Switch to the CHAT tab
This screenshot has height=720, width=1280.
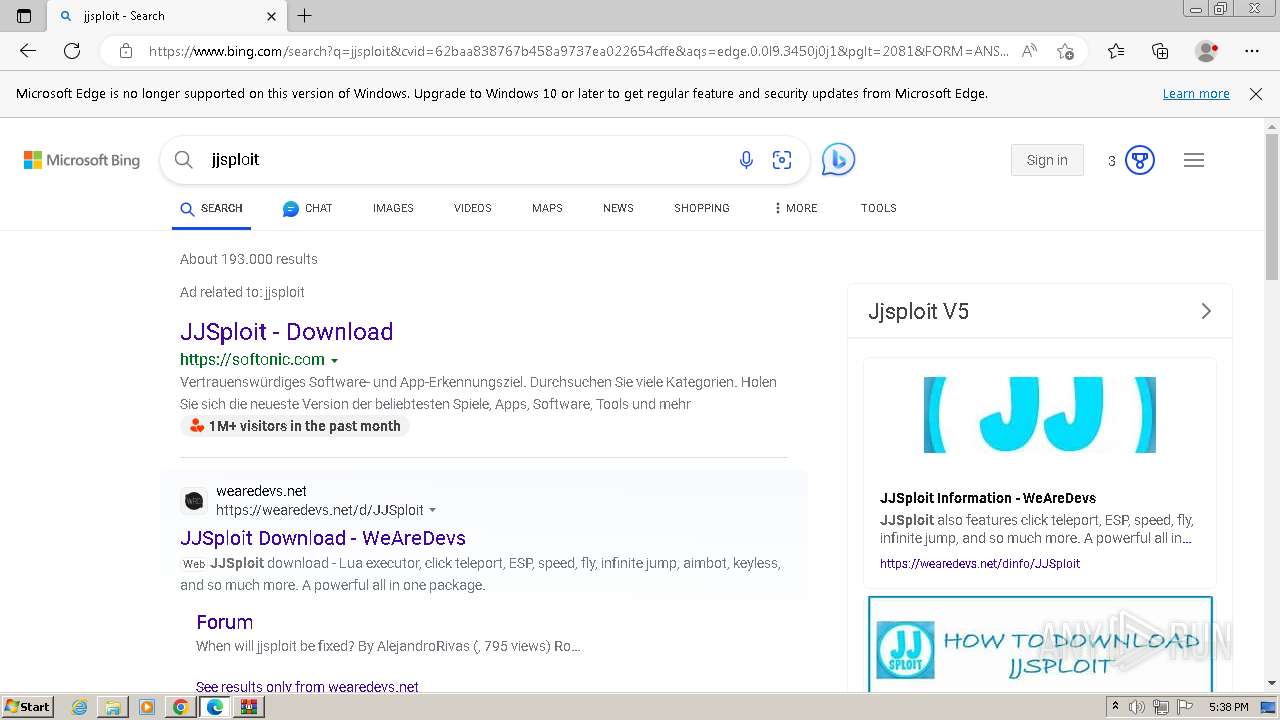[x=307, y=208]
